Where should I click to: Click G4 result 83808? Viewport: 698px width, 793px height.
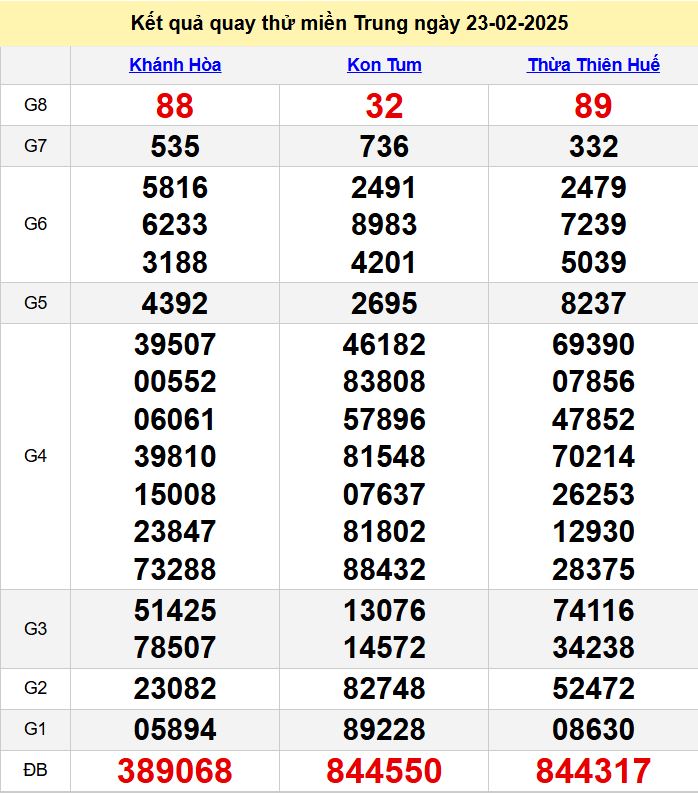[384, 381]
